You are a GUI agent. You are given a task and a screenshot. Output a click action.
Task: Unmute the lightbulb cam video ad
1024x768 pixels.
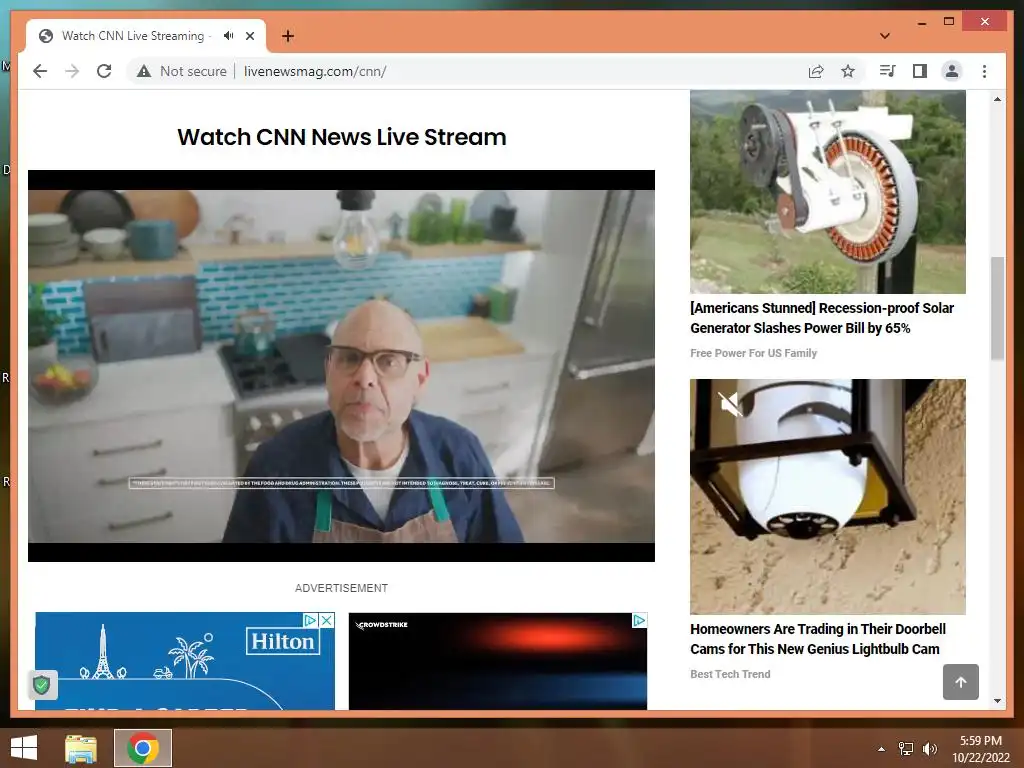point(730,404)
